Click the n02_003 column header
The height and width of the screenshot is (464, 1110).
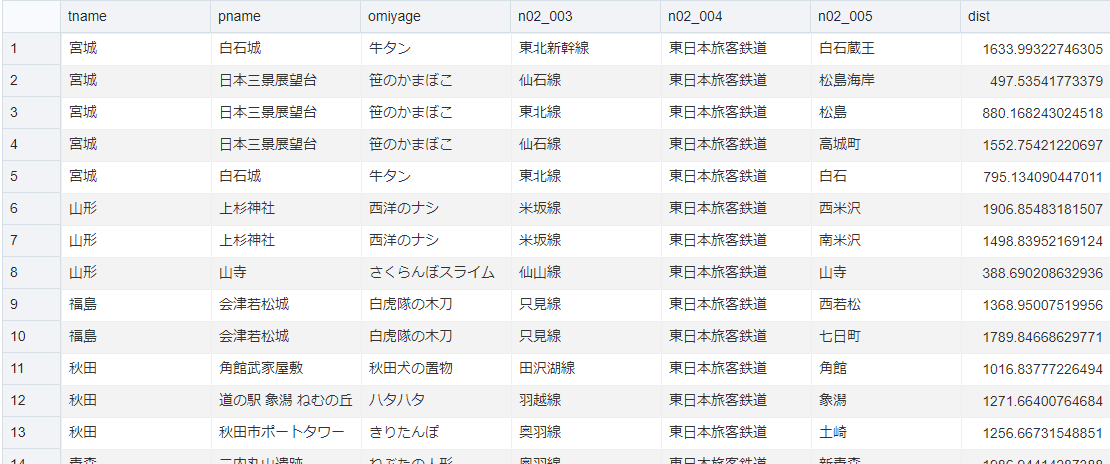click(x=585, y=16)
